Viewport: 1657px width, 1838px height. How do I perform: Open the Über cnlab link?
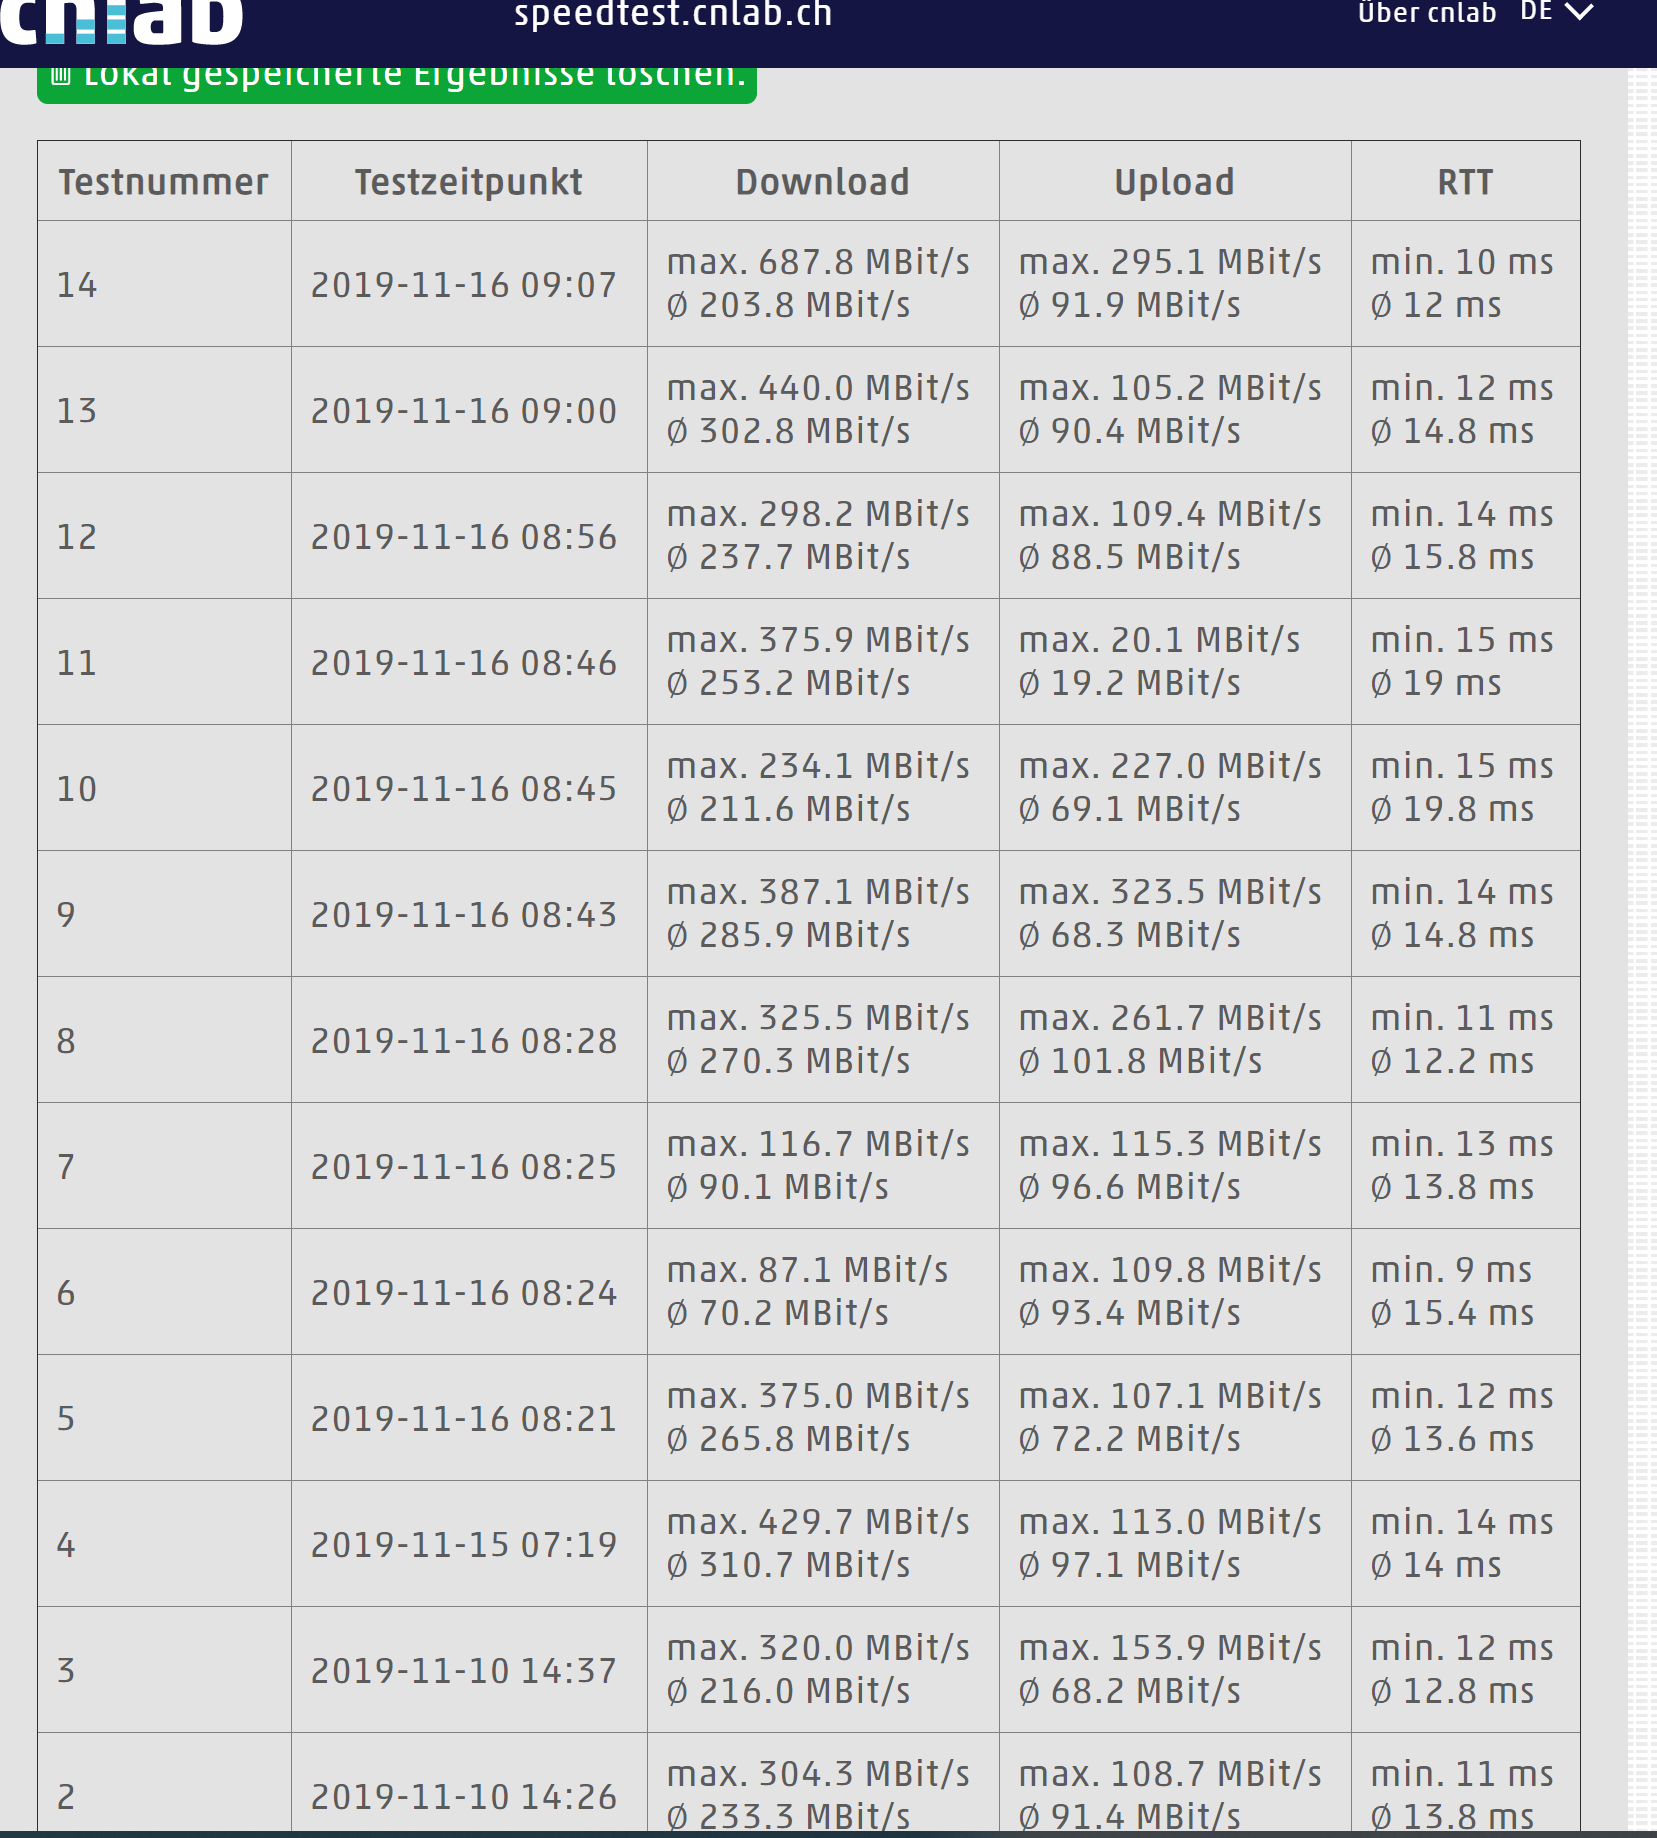click(1426, 14)
